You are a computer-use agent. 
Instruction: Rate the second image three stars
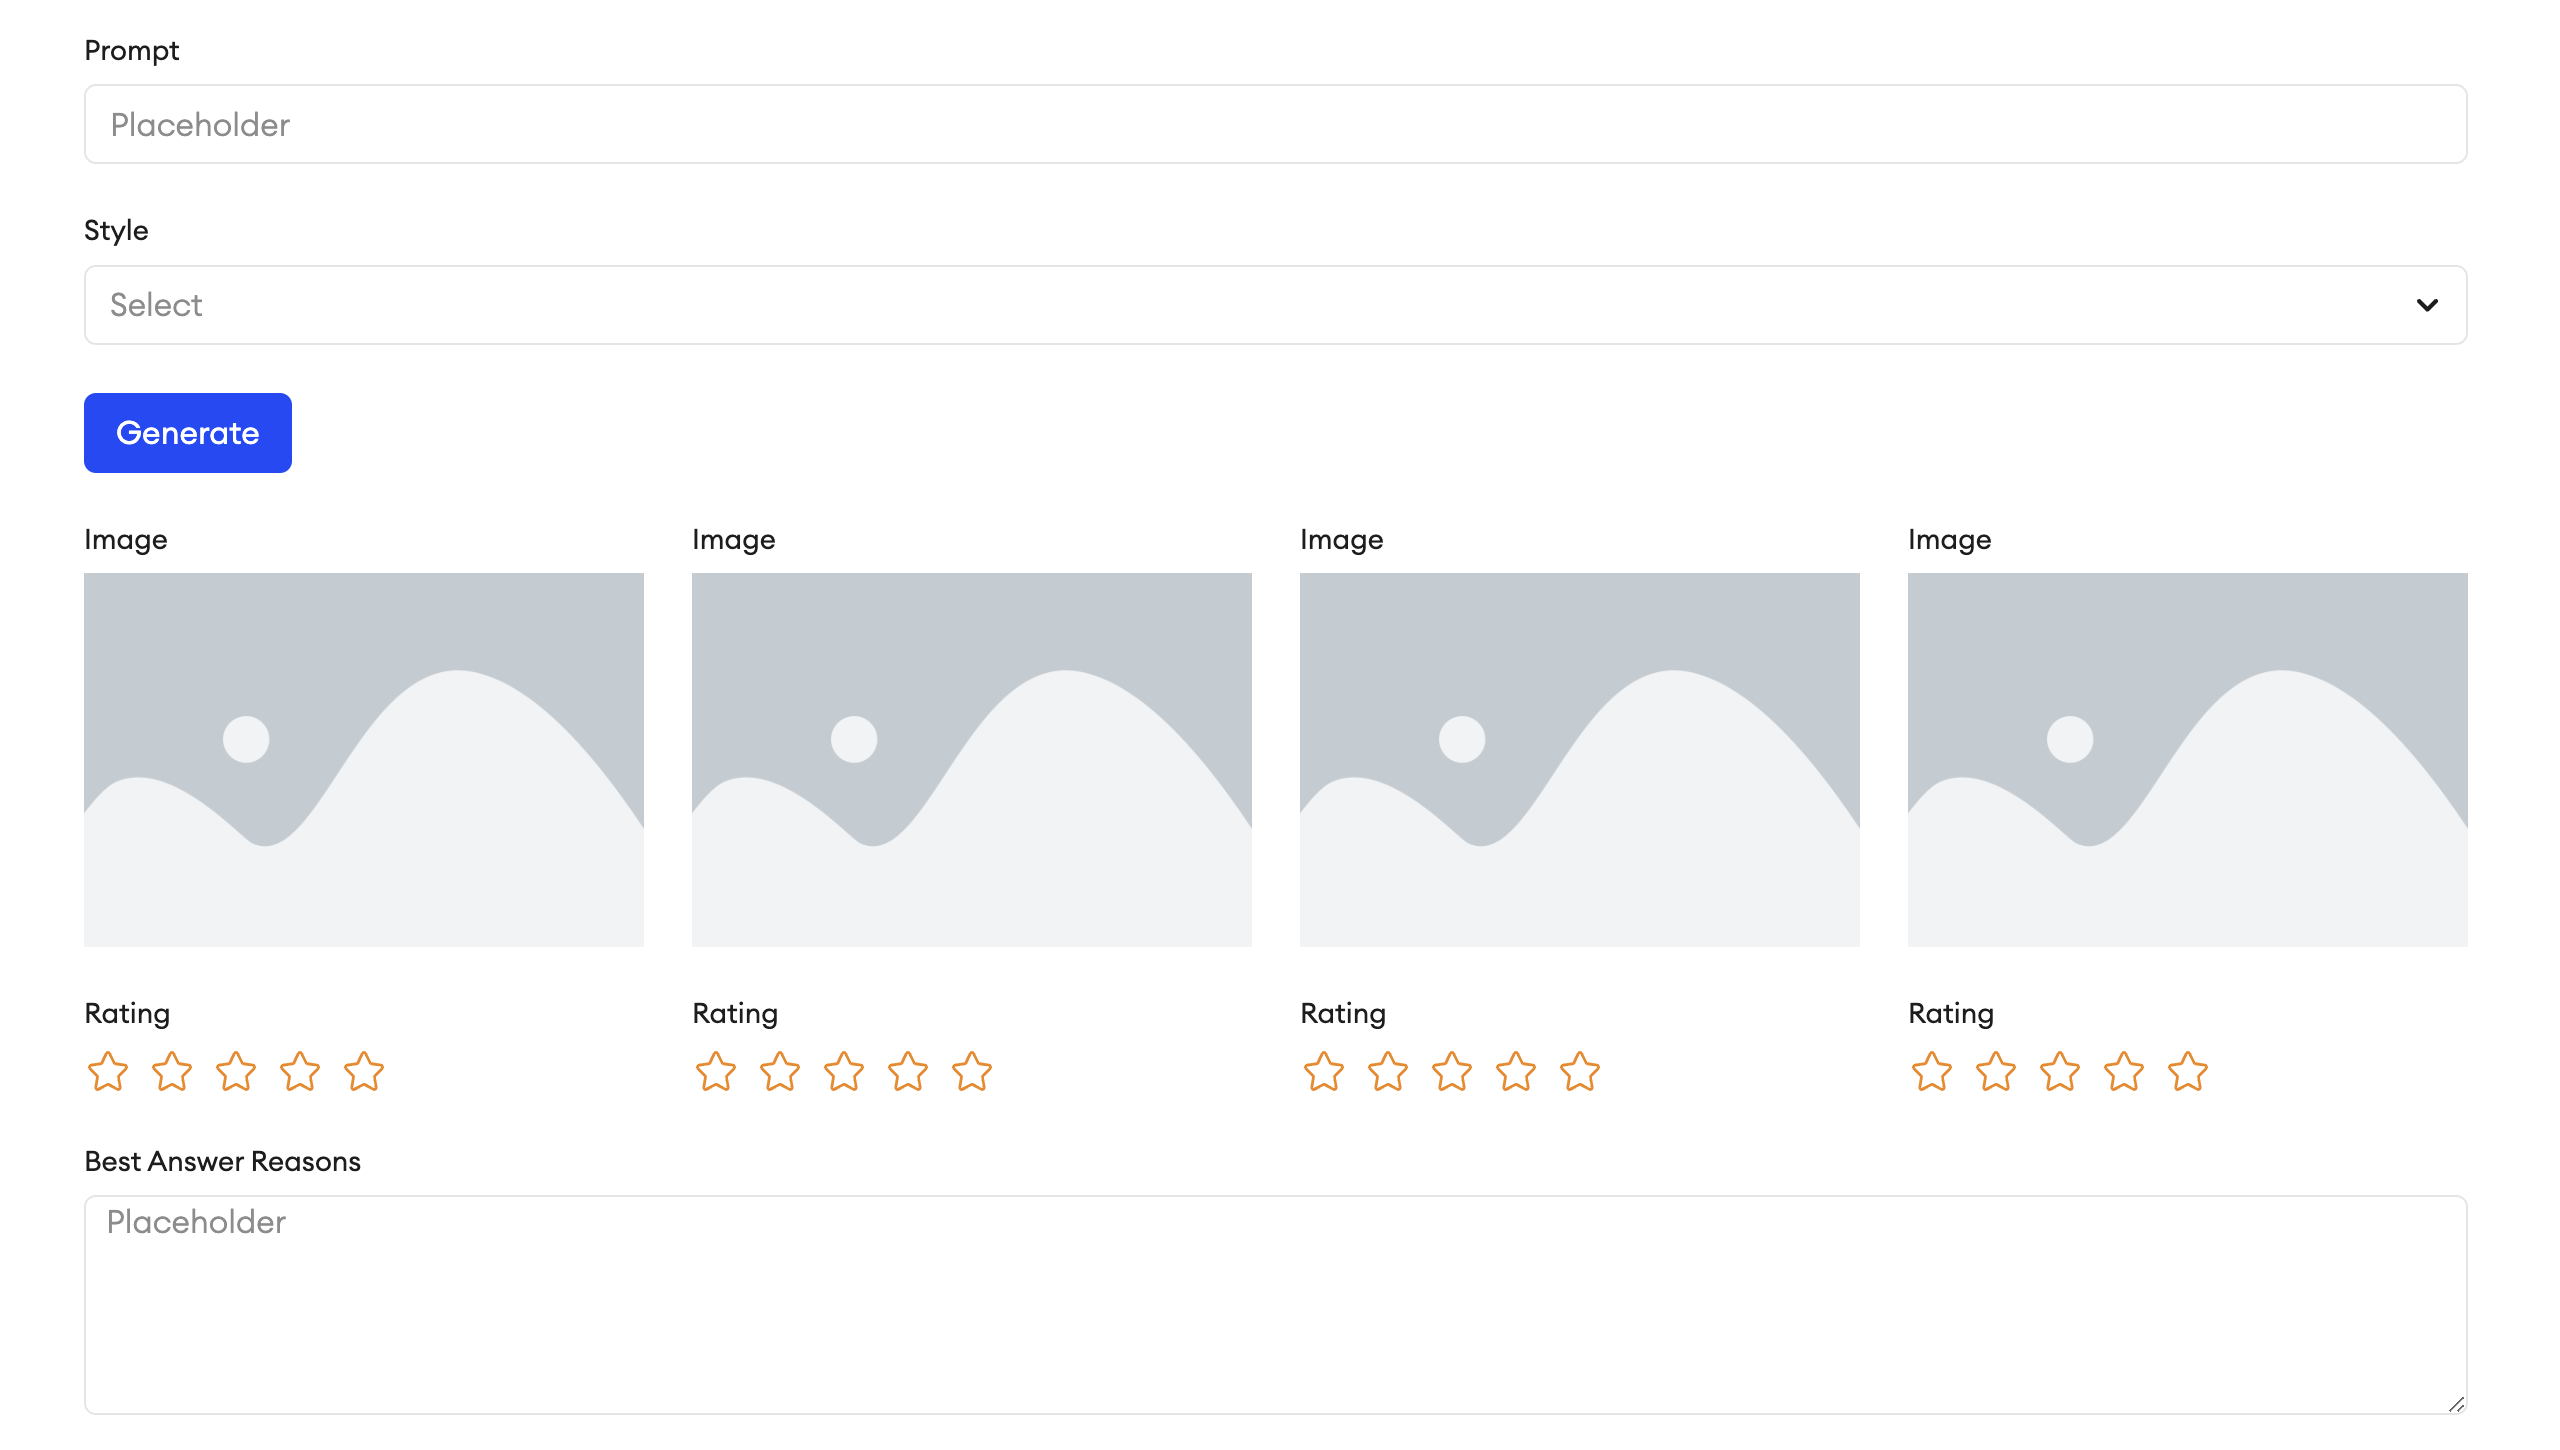[x=844, y=1072]
